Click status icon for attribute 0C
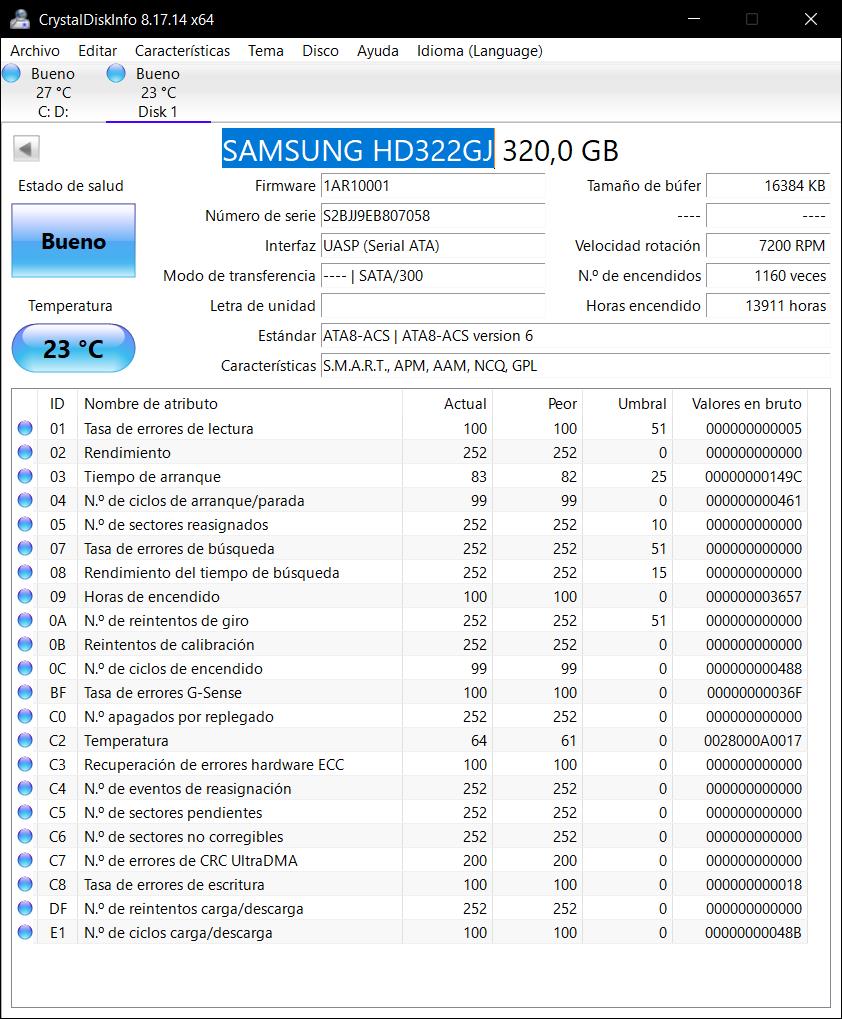The height and width of the screenshot is (1019, 842). click(x=25, y=669)
